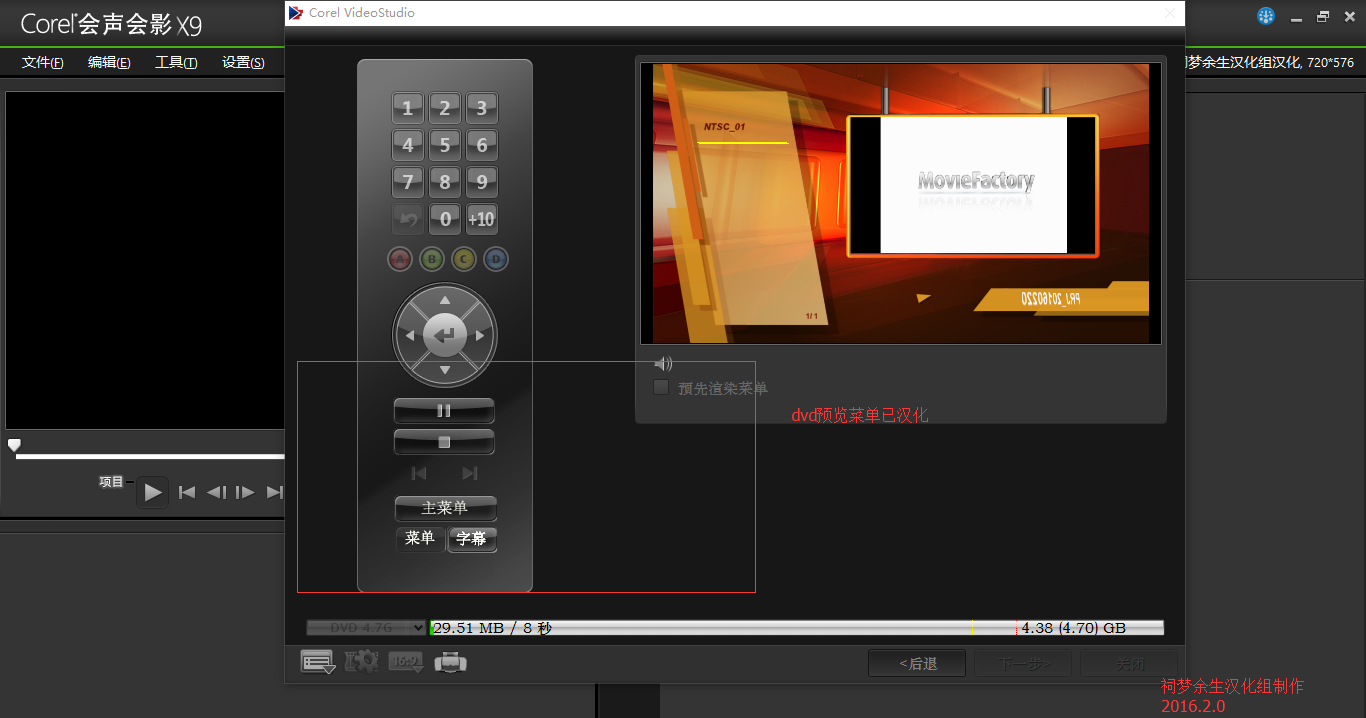
Task: Click the right arrow on the navigation pad
Action: point(480,335)
